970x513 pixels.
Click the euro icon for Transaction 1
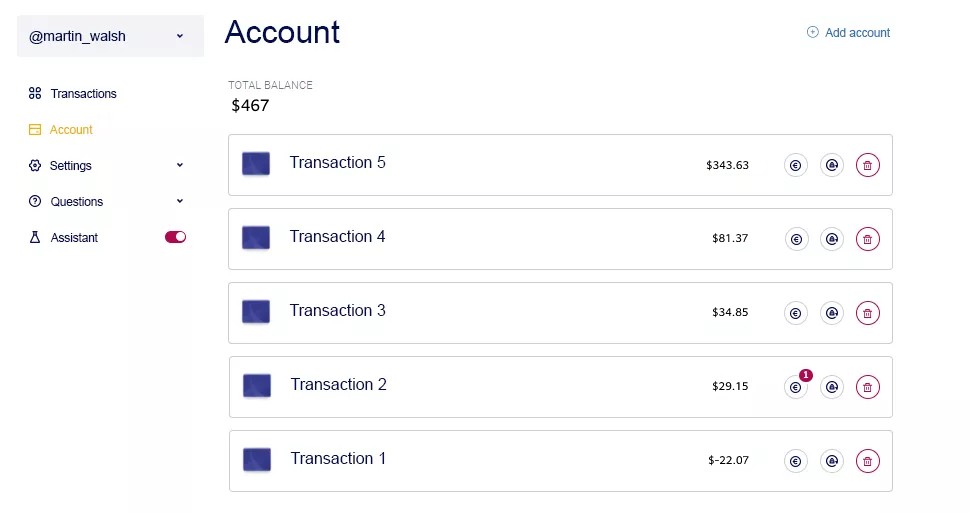point(796,461)
